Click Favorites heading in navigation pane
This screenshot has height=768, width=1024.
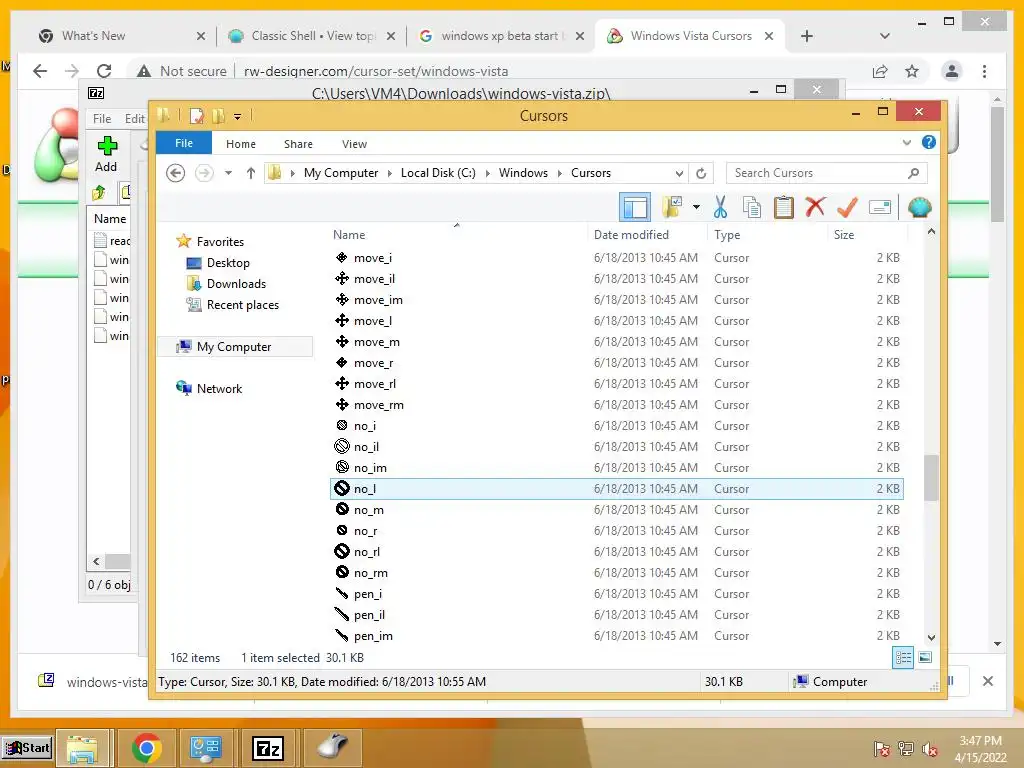pos(220,242)
